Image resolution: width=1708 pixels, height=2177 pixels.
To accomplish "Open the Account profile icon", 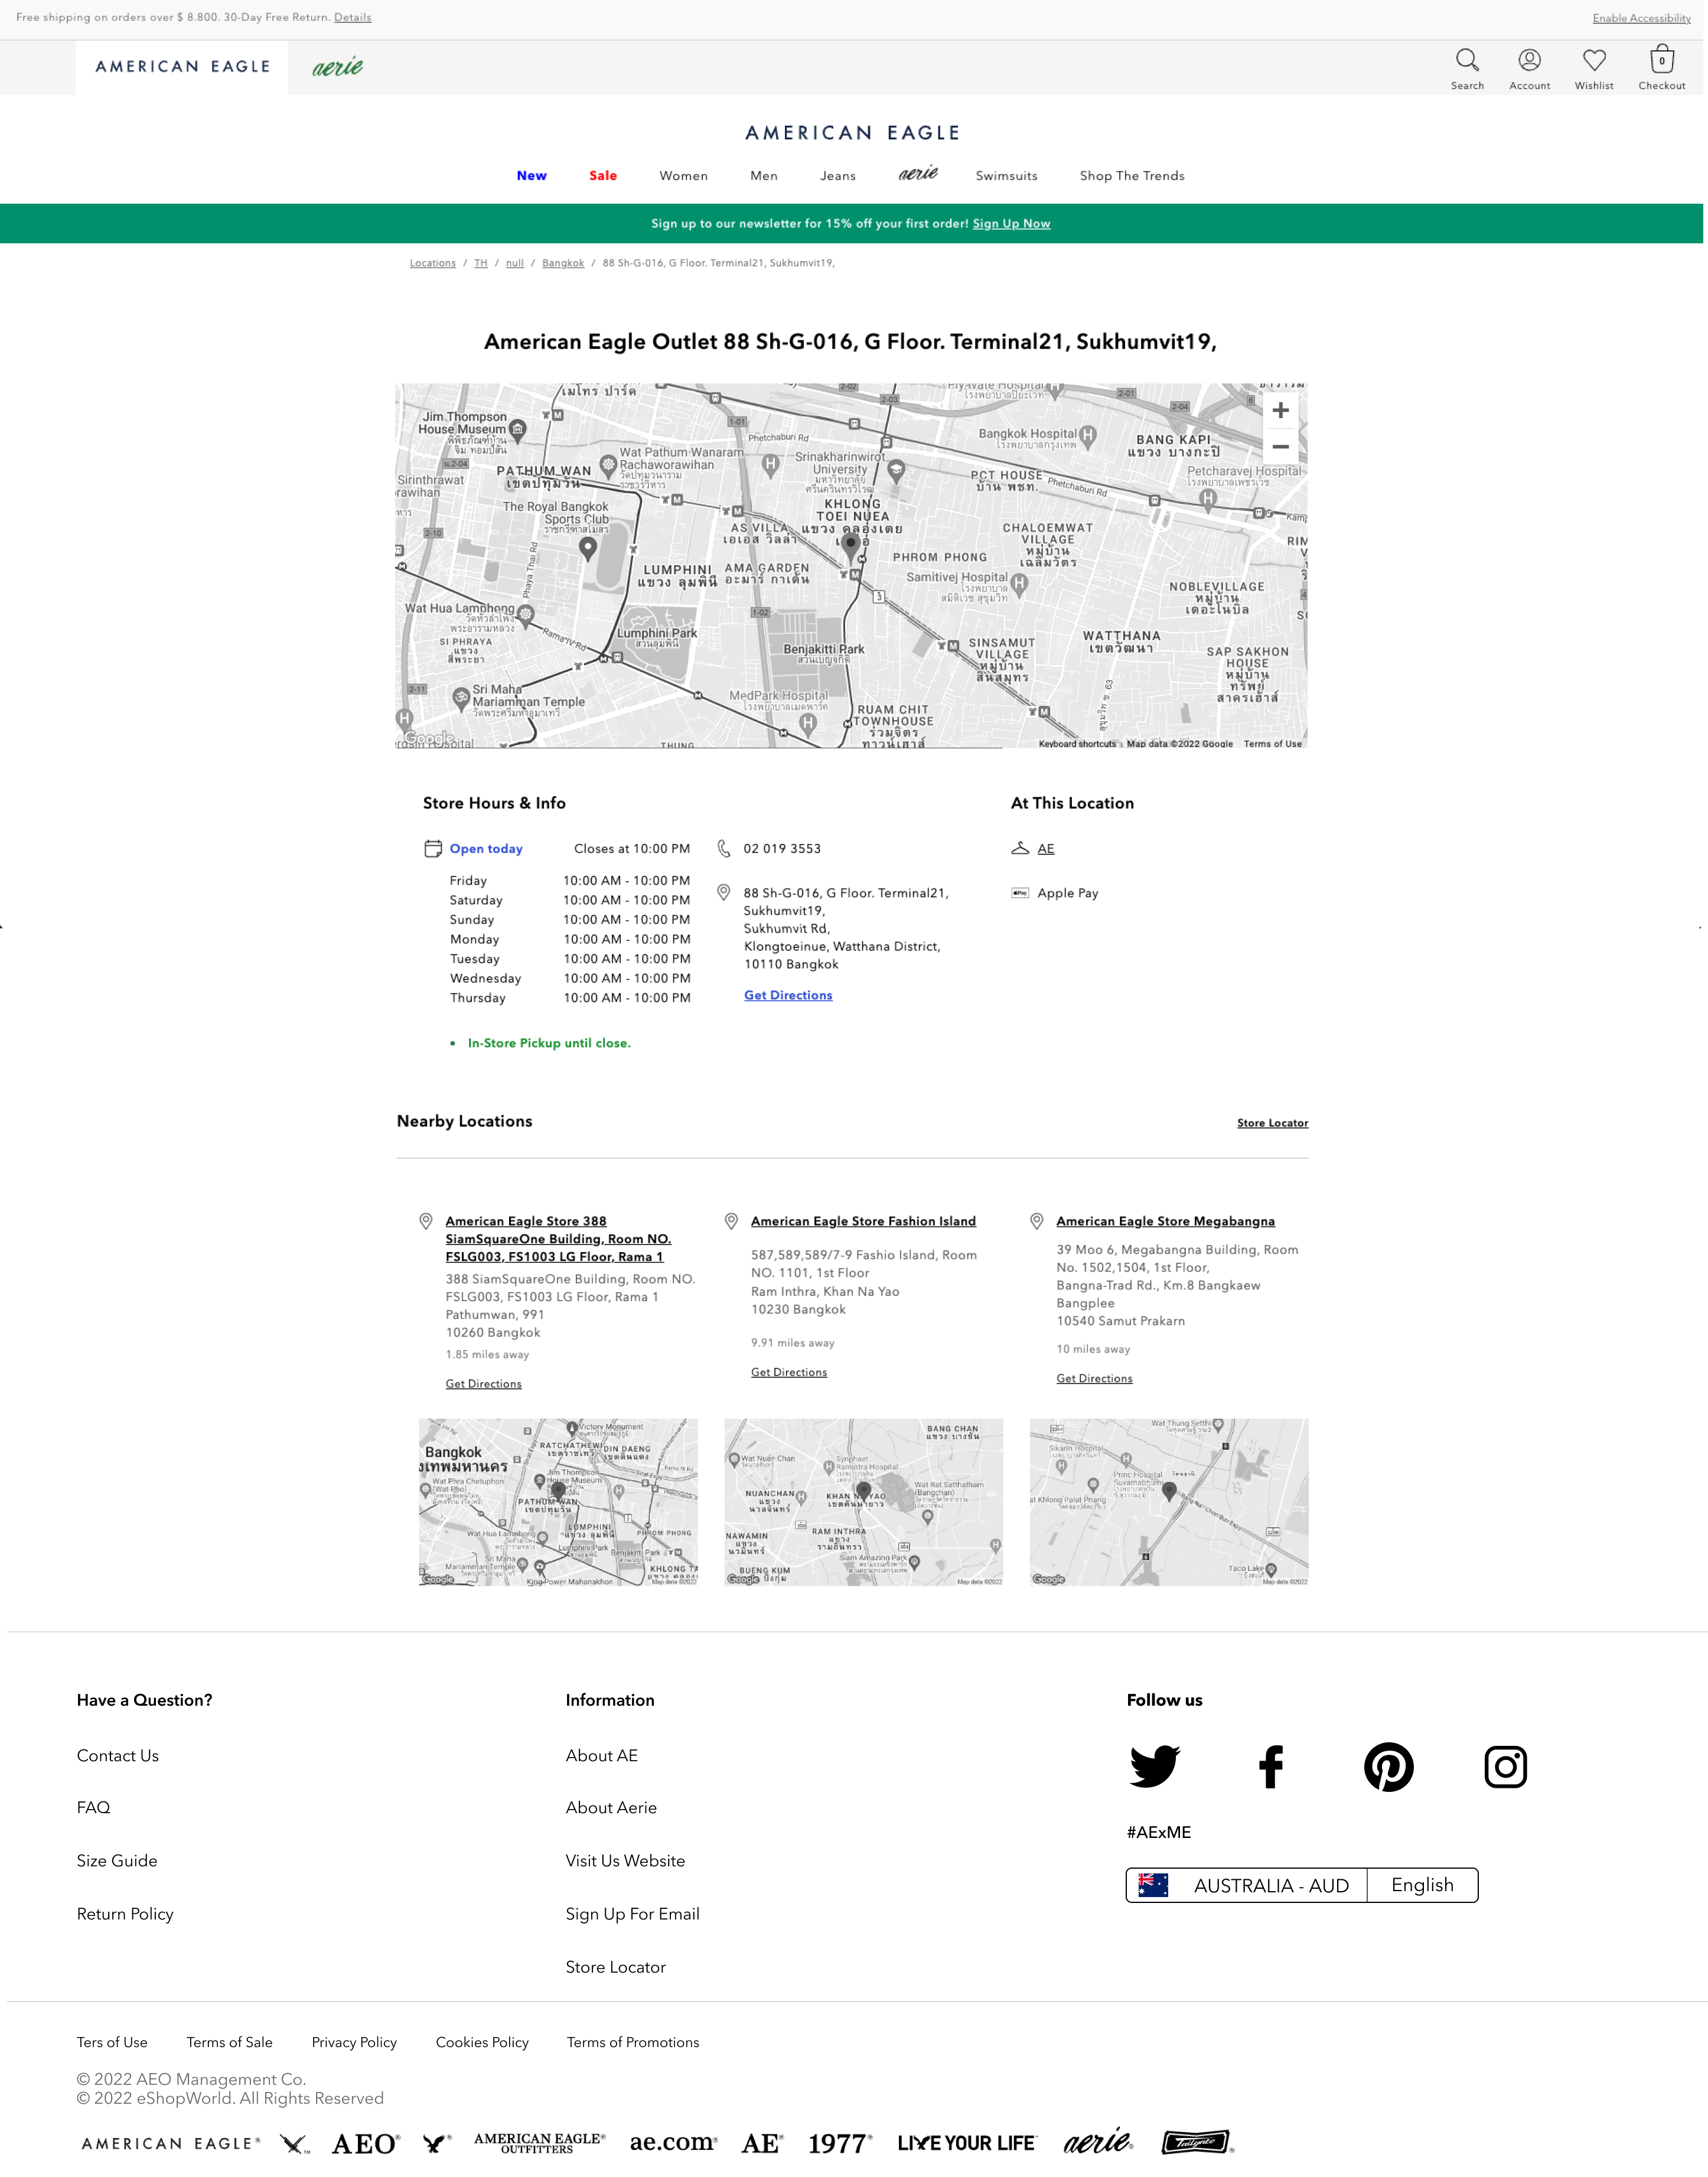I will (x=1529, y=60).
